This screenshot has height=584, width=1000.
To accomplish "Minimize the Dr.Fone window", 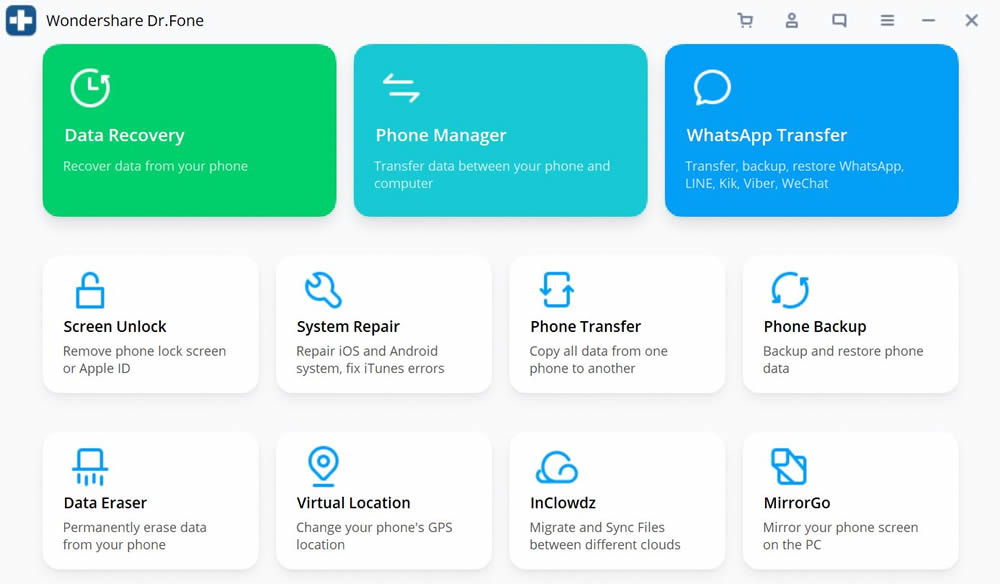I will 929,20.
